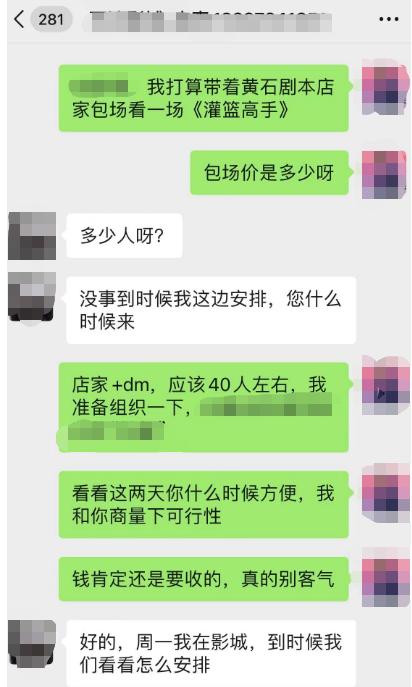This screenshot has width=412, height=687.
Task: Tap the blurred chat title in the header
Action: (x=210, y=21)
